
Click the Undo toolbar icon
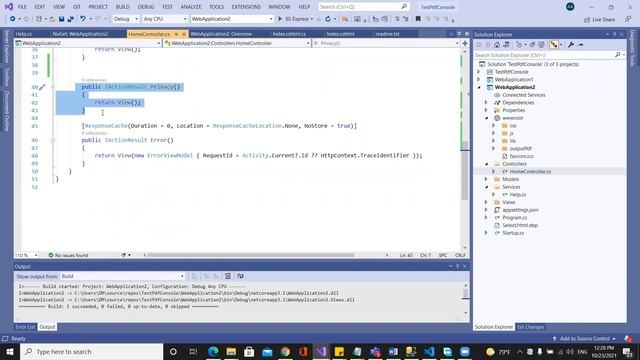[x=83, y=19]
